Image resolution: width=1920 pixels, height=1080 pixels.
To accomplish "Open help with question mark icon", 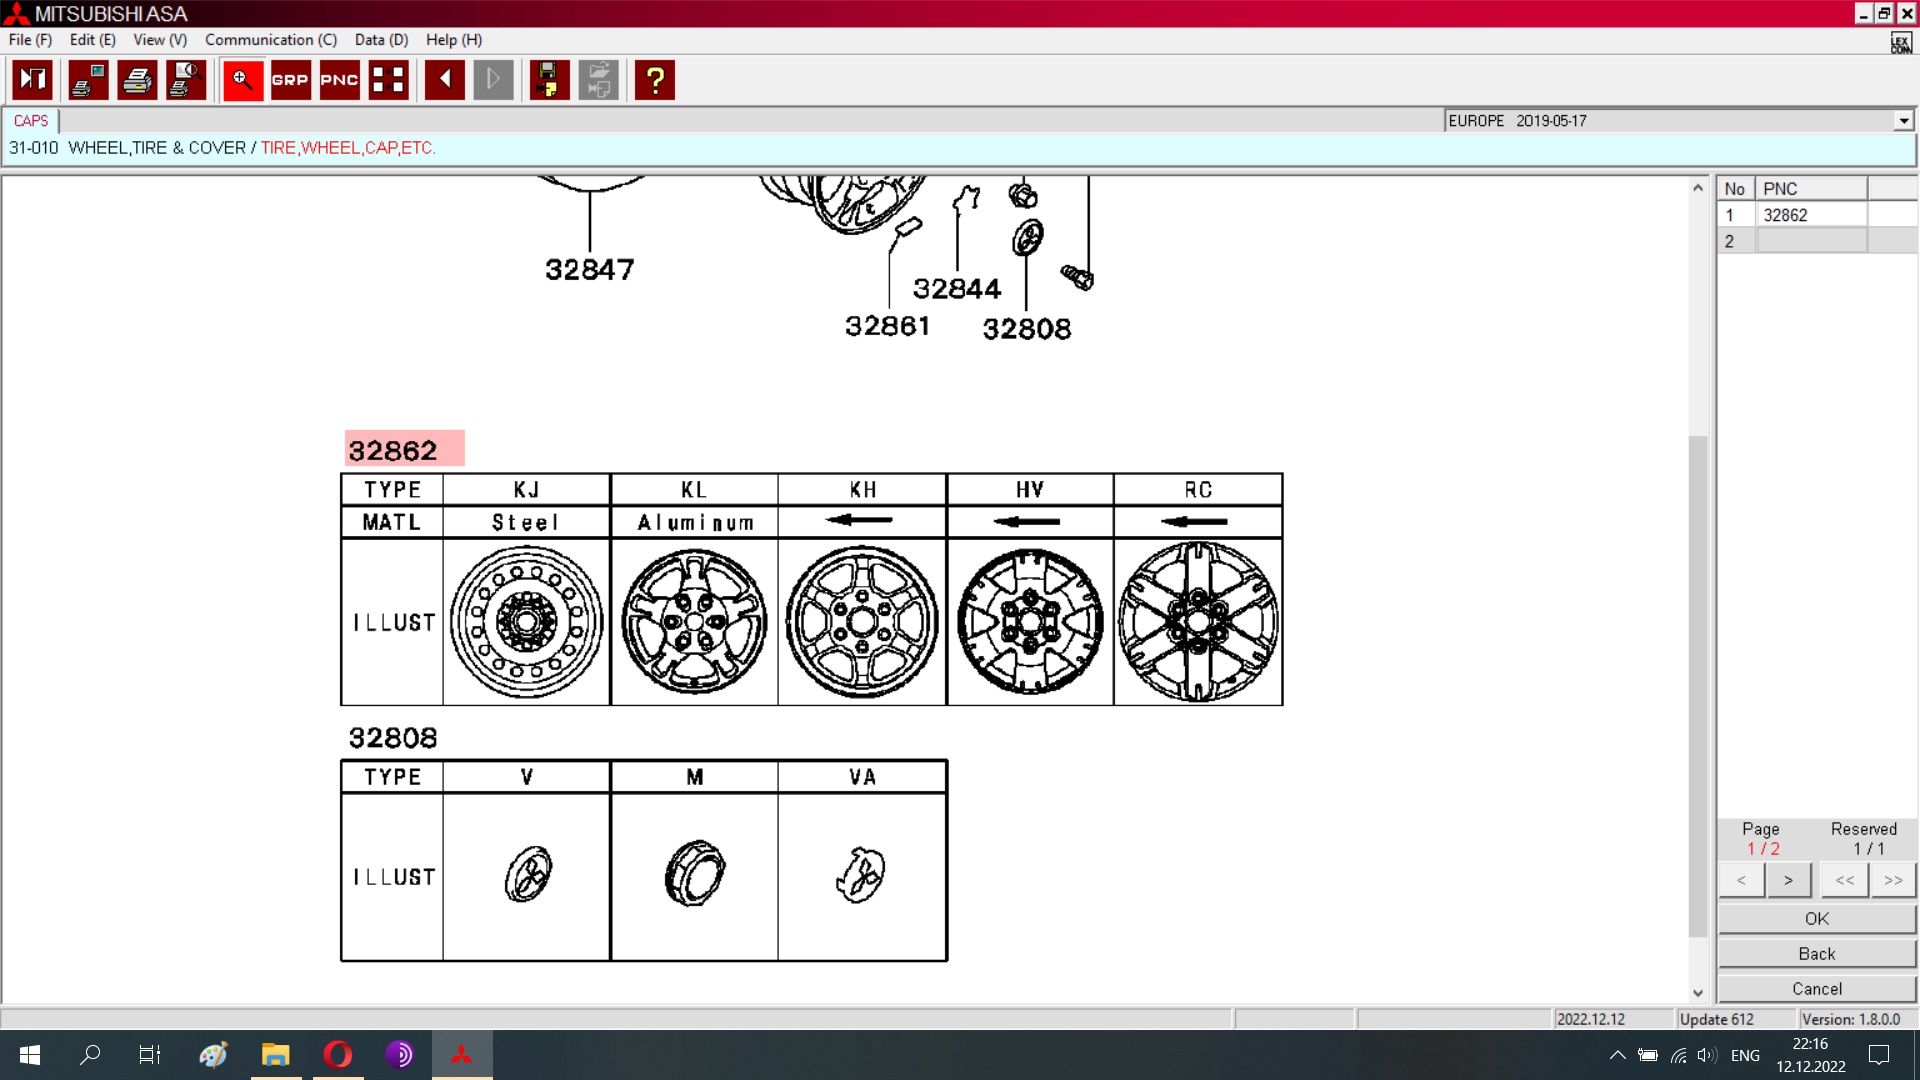I will [655, 80].
